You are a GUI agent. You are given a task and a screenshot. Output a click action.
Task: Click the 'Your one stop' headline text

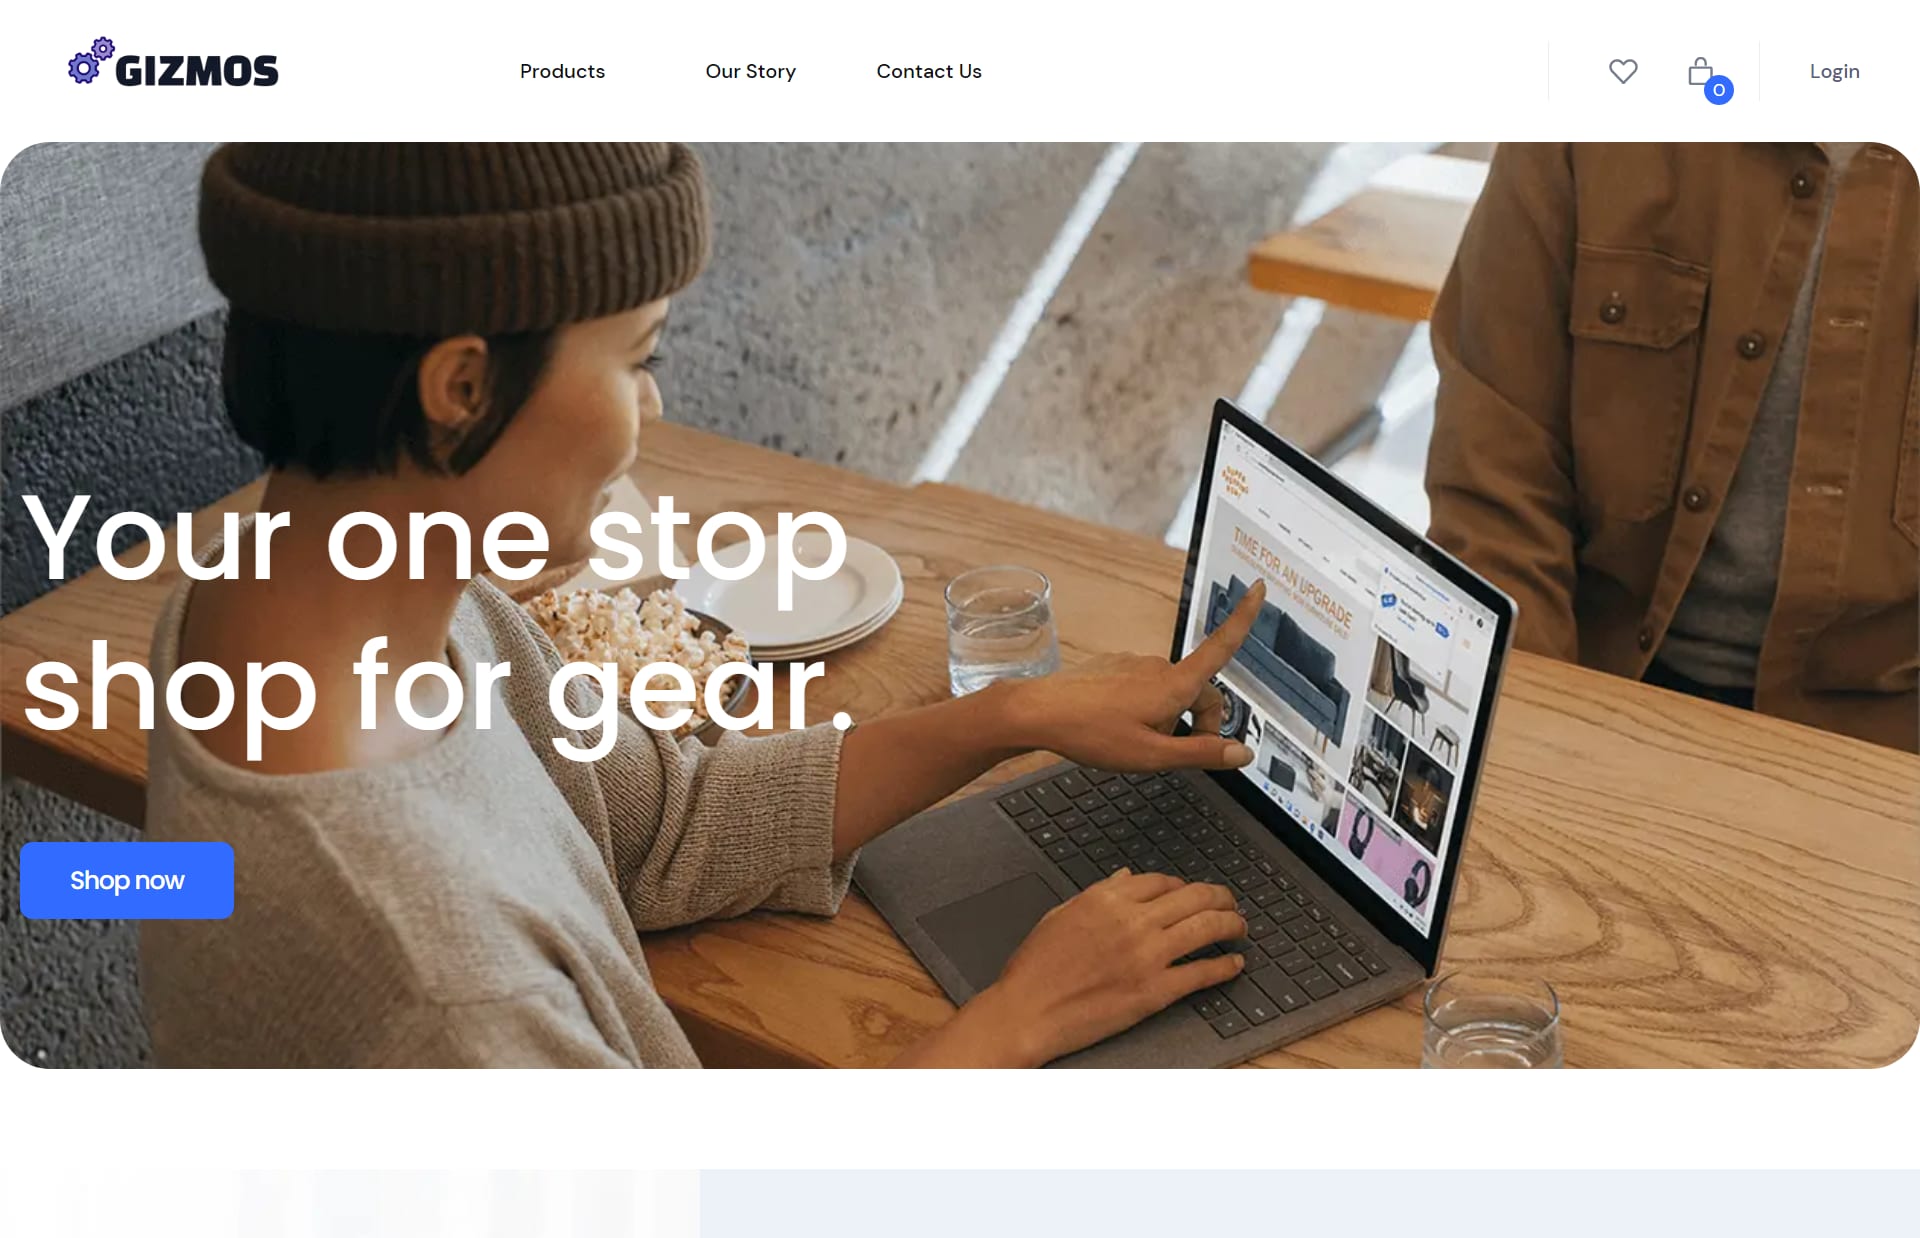(x=435, y=540)
